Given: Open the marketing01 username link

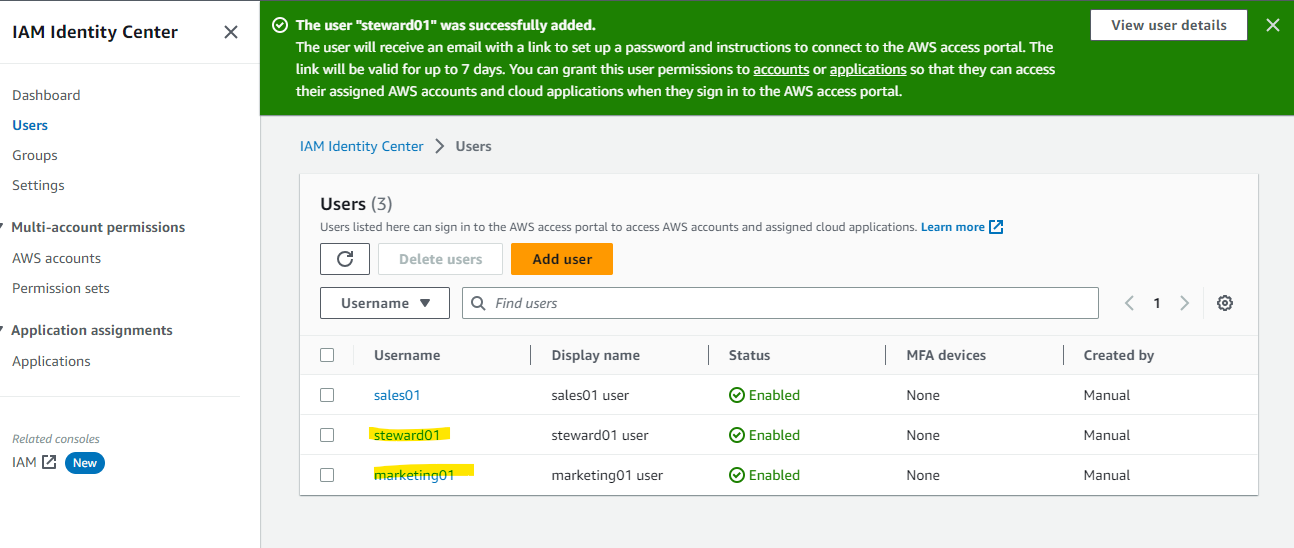Looking at the screenshot, I should [x=414, y=475].
